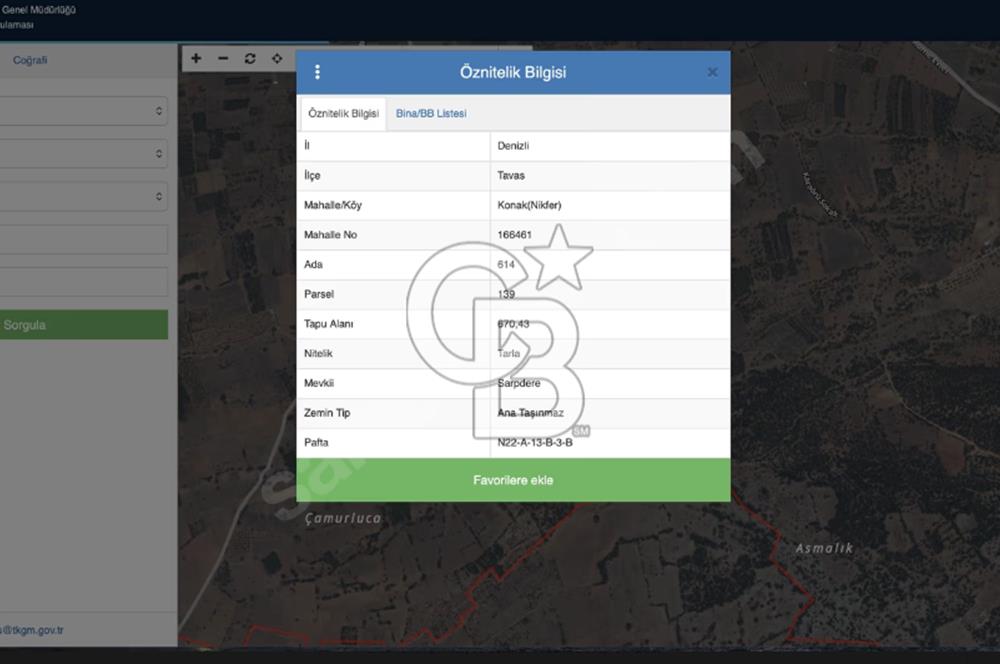Screen dimensions: 1000x664
Task: Click the Asmalık label on the map
Action: (825, 548)
